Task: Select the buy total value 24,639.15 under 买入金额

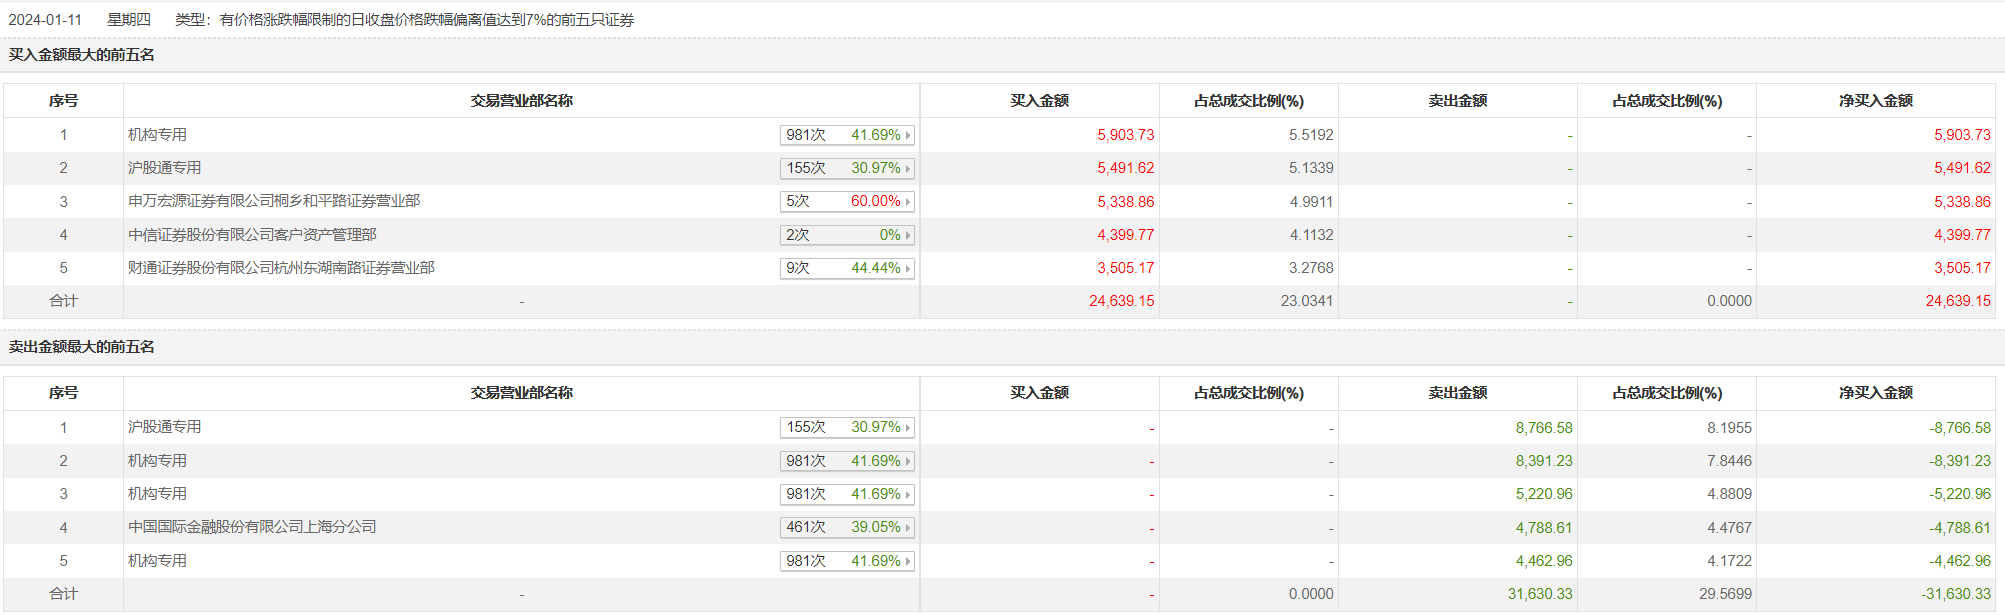Action: pyautogui.click(x=1121, y=301)
